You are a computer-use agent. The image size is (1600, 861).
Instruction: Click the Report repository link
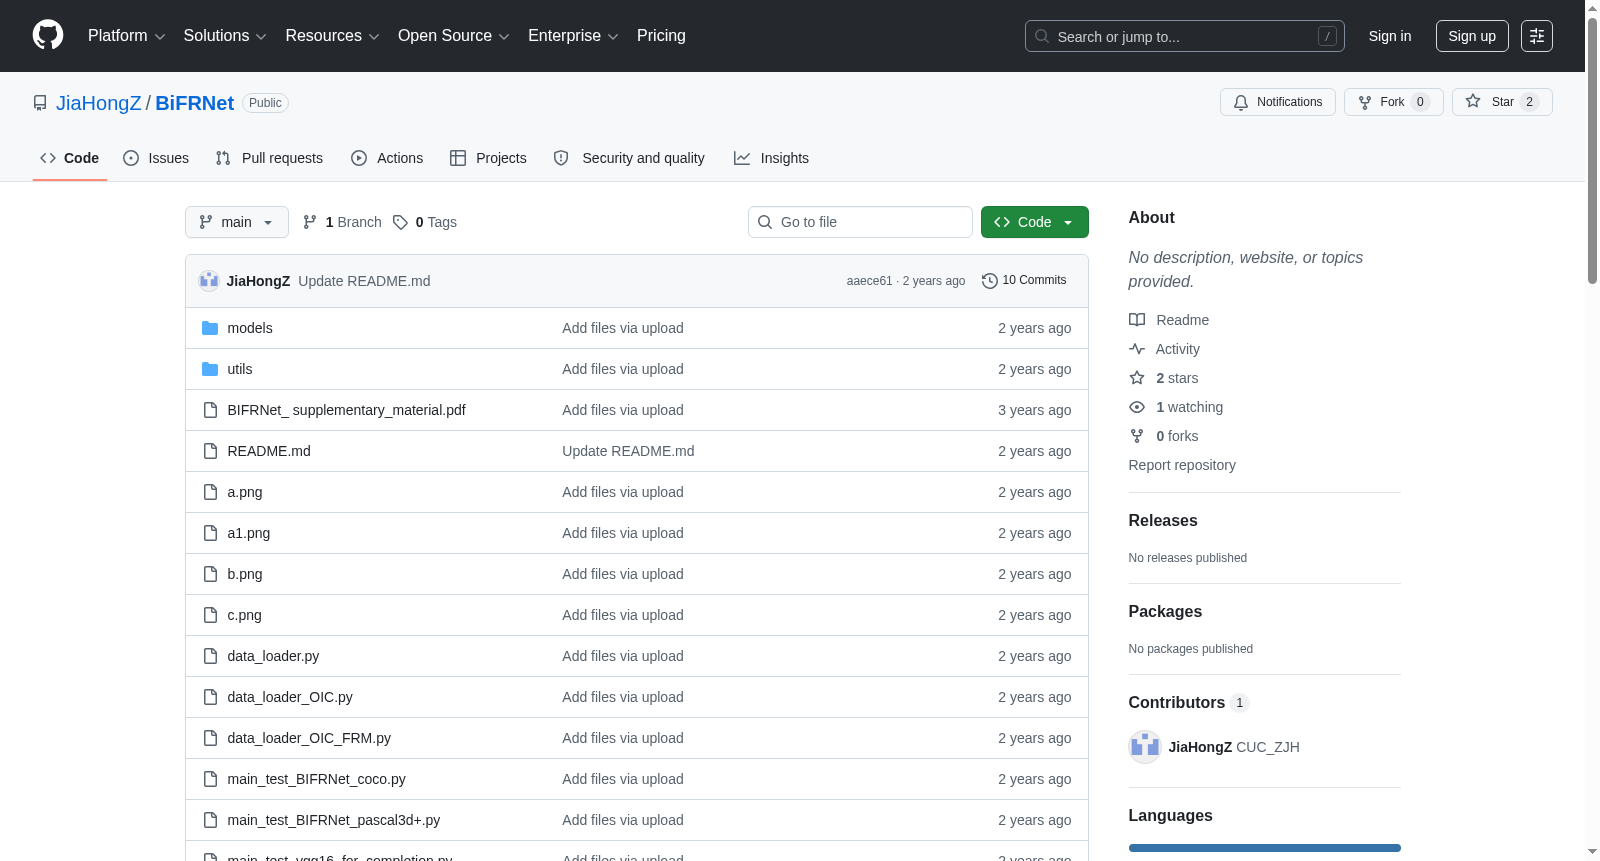[1182, 465]
